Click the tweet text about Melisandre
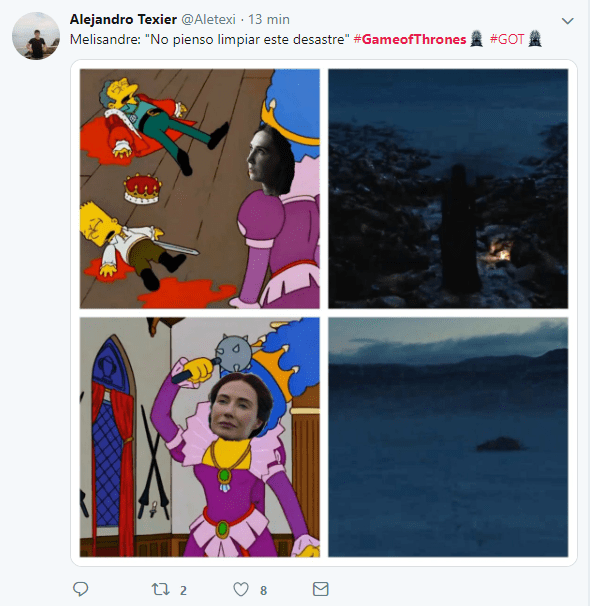Viewport: 590px width, 606px height. (x=209, y=39)
